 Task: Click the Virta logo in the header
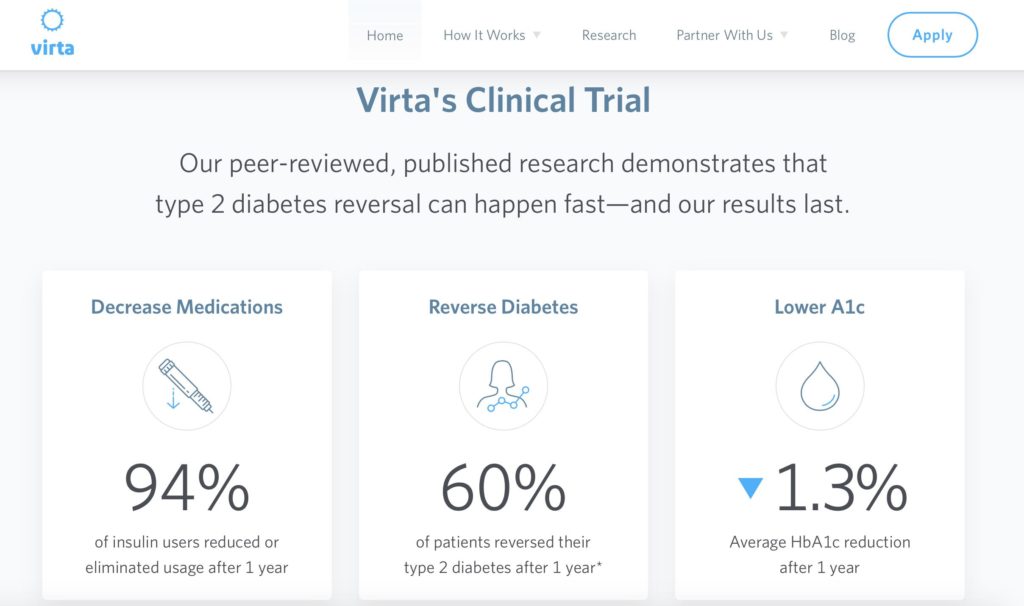click(x=52, y=33)
